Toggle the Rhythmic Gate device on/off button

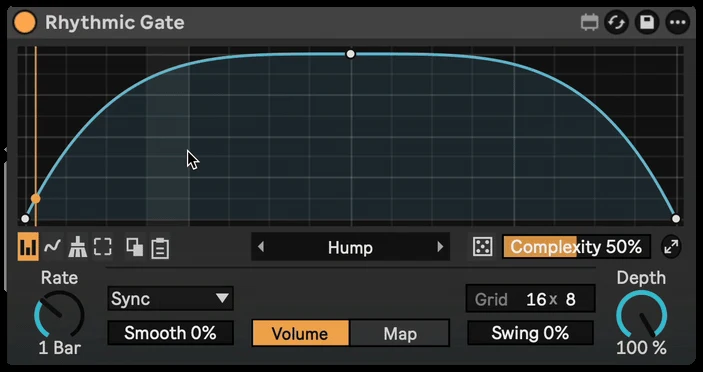[25, 22]
